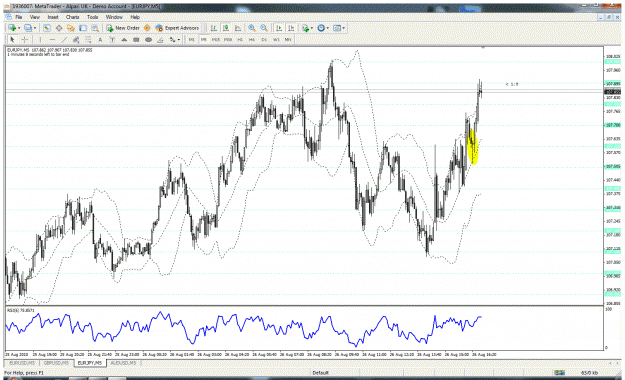Switch chart to M15 timeframe

coord(216,39)
